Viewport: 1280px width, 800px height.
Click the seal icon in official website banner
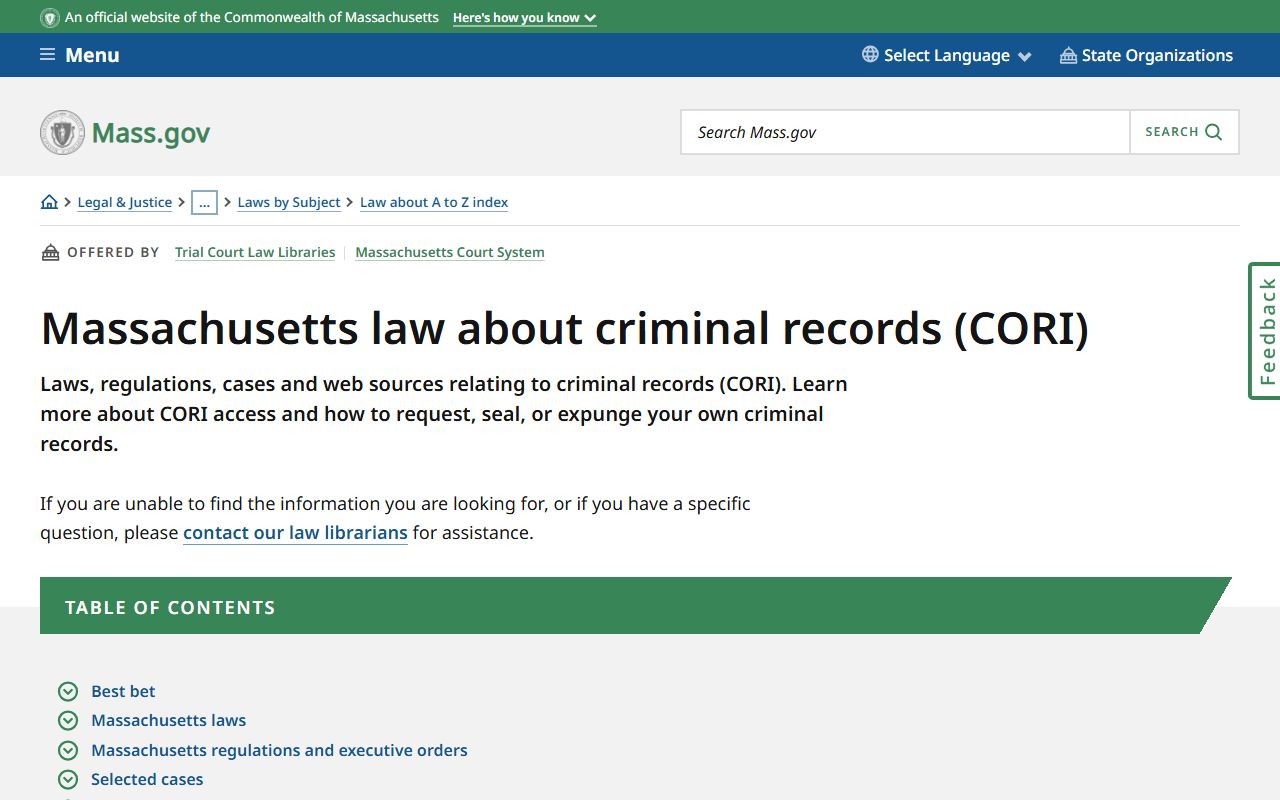point(50,18)
